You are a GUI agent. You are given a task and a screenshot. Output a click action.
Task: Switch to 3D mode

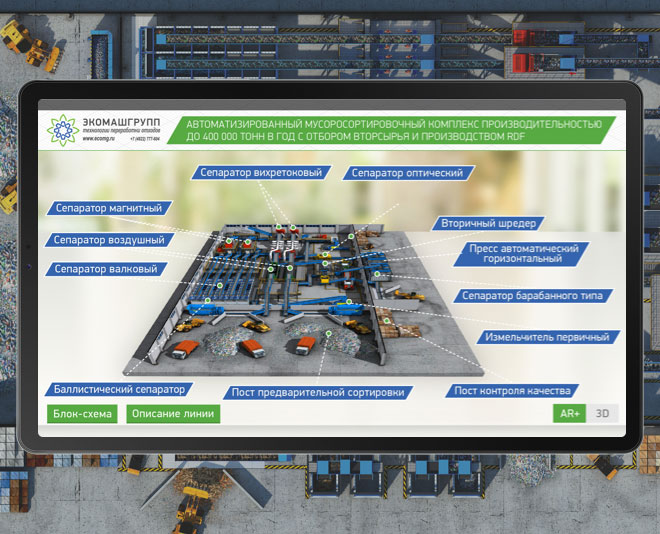(x=602, y=414)
